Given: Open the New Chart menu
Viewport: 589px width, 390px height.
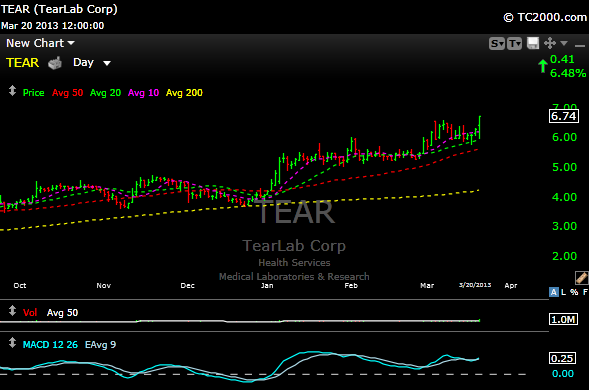Looking at the screenshot, I should tap(40, 43).
